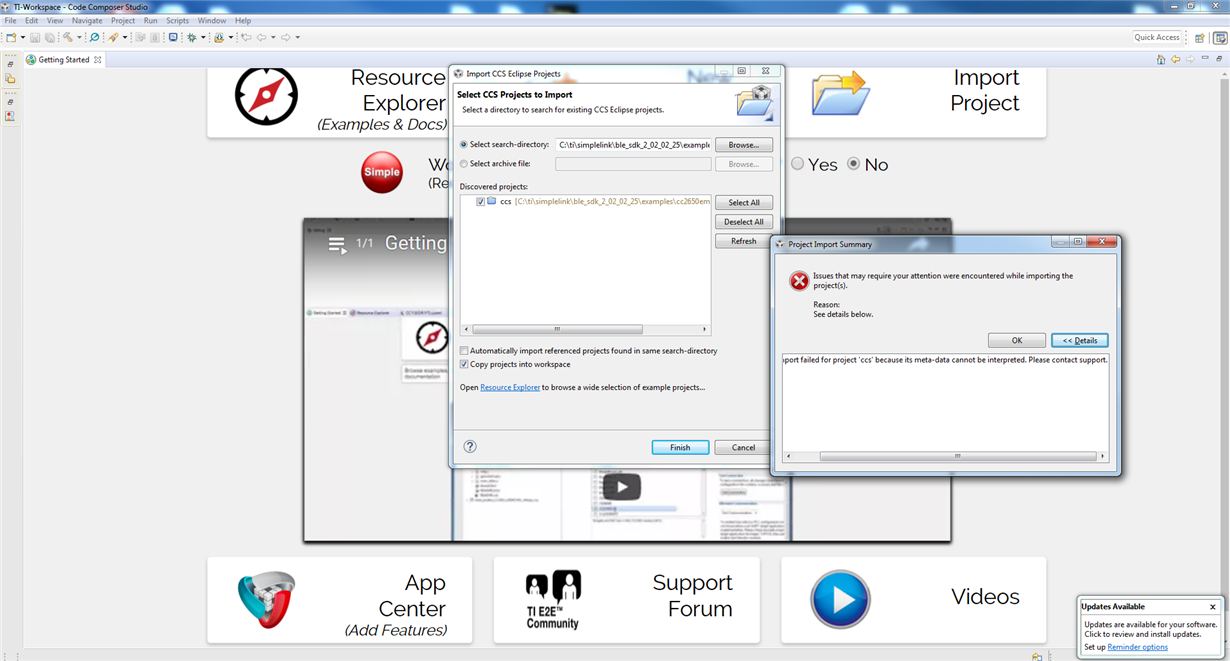Click the help question mark icon in dialog
1230x661 pixels.
[470, 447]
